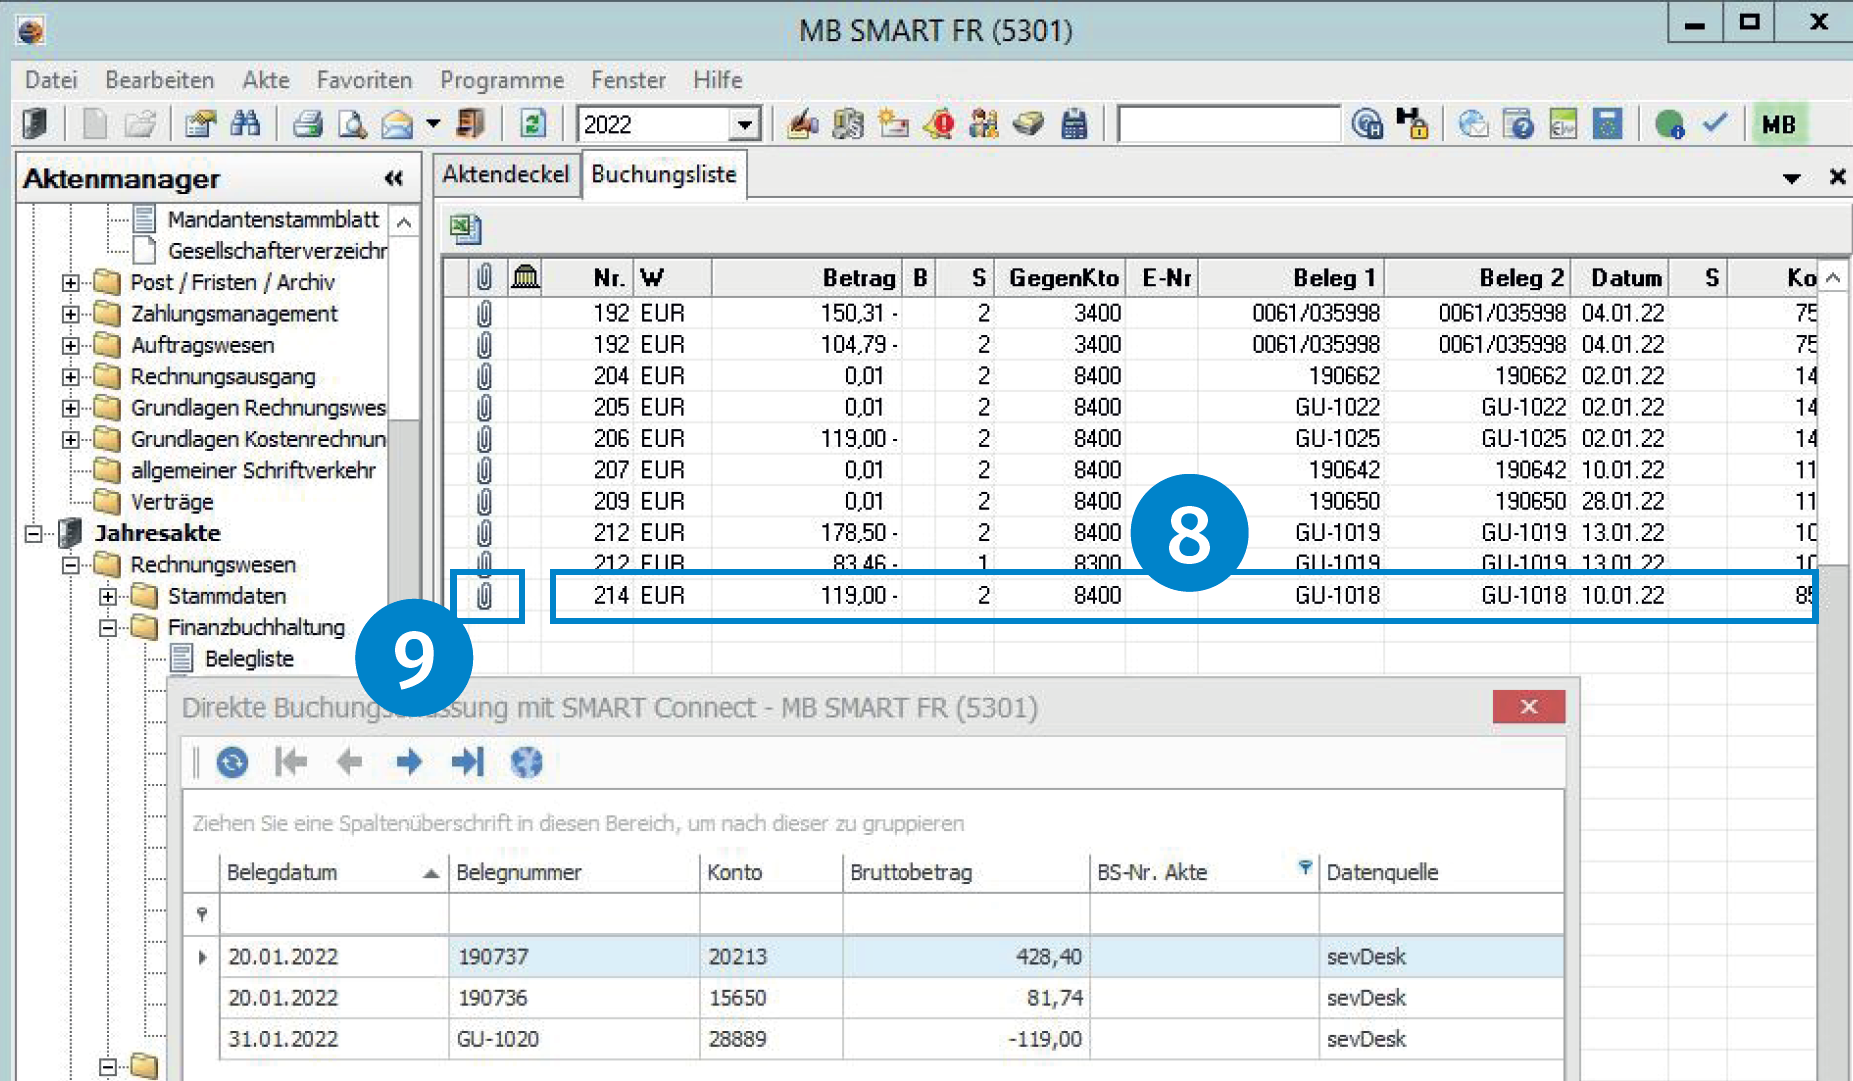Click the green MB button in toolbar
The width and height of the screenshot is (1853, 1081).
(1778, 125)
